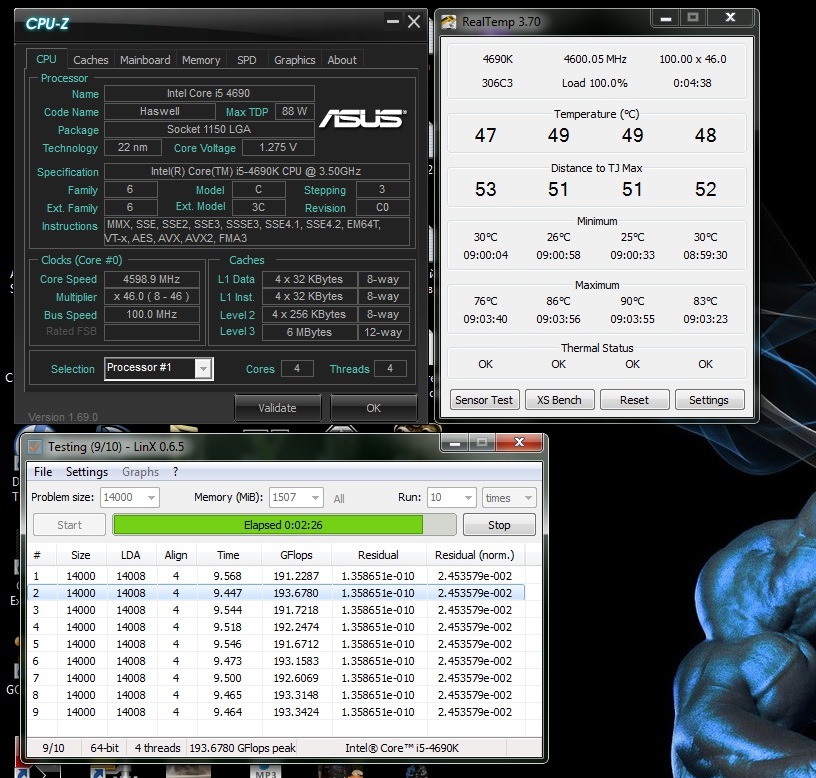Open the Mainboard tab in CPU-Z
816x778 pixels.
(145, 60)
